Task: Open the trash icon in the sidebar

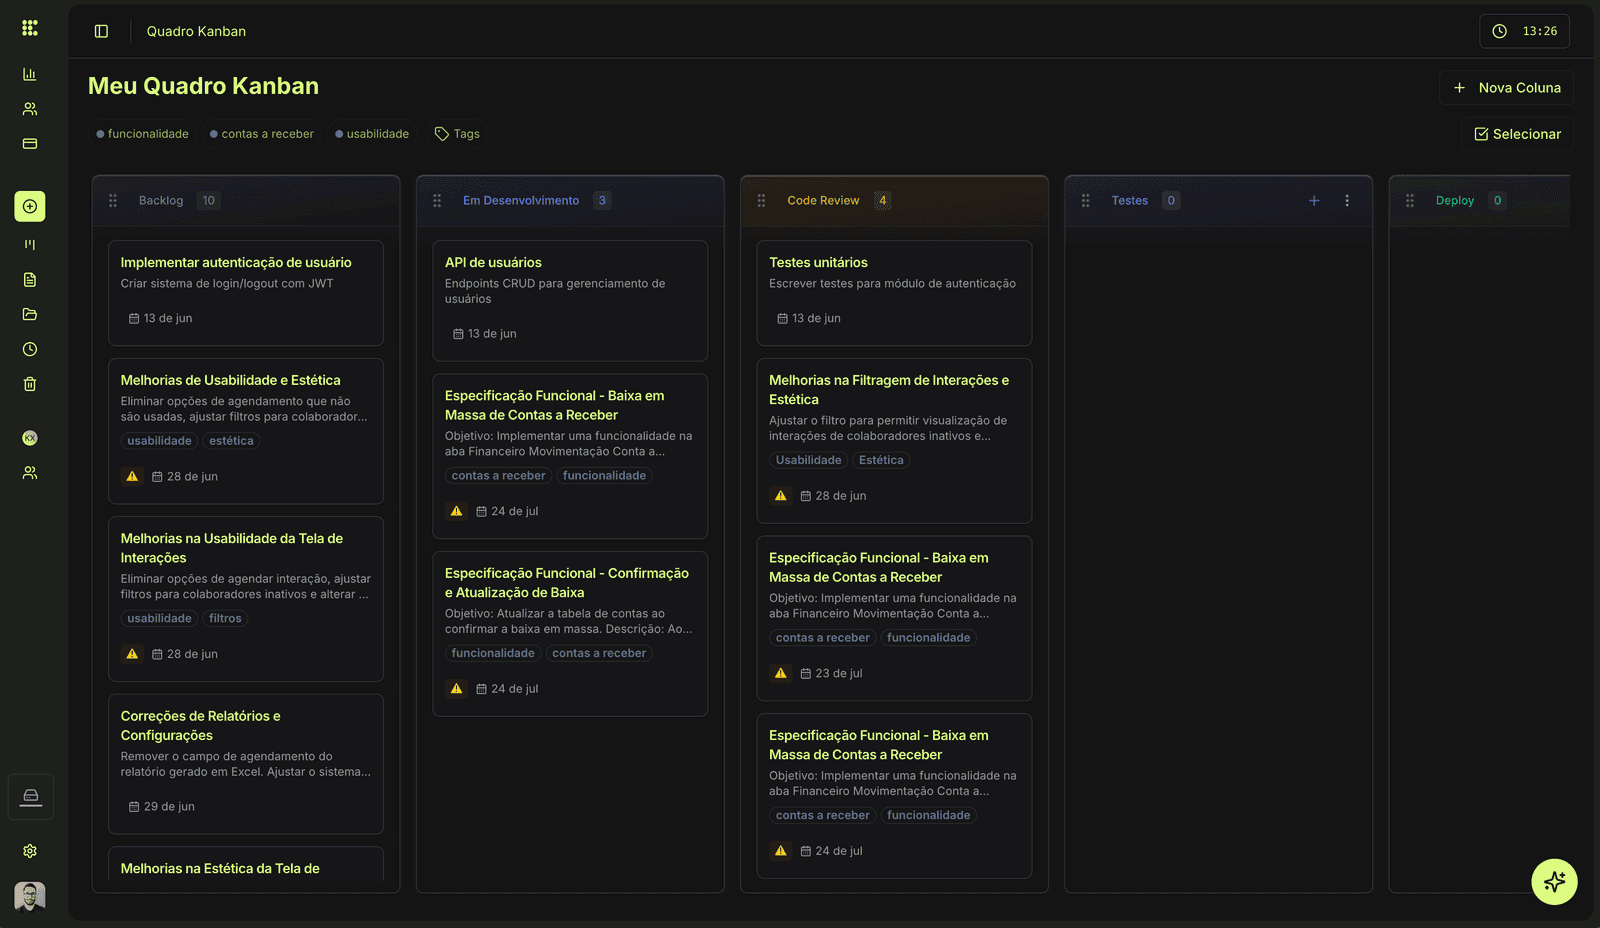Action: pyautogui.click(x=29, y=384)
